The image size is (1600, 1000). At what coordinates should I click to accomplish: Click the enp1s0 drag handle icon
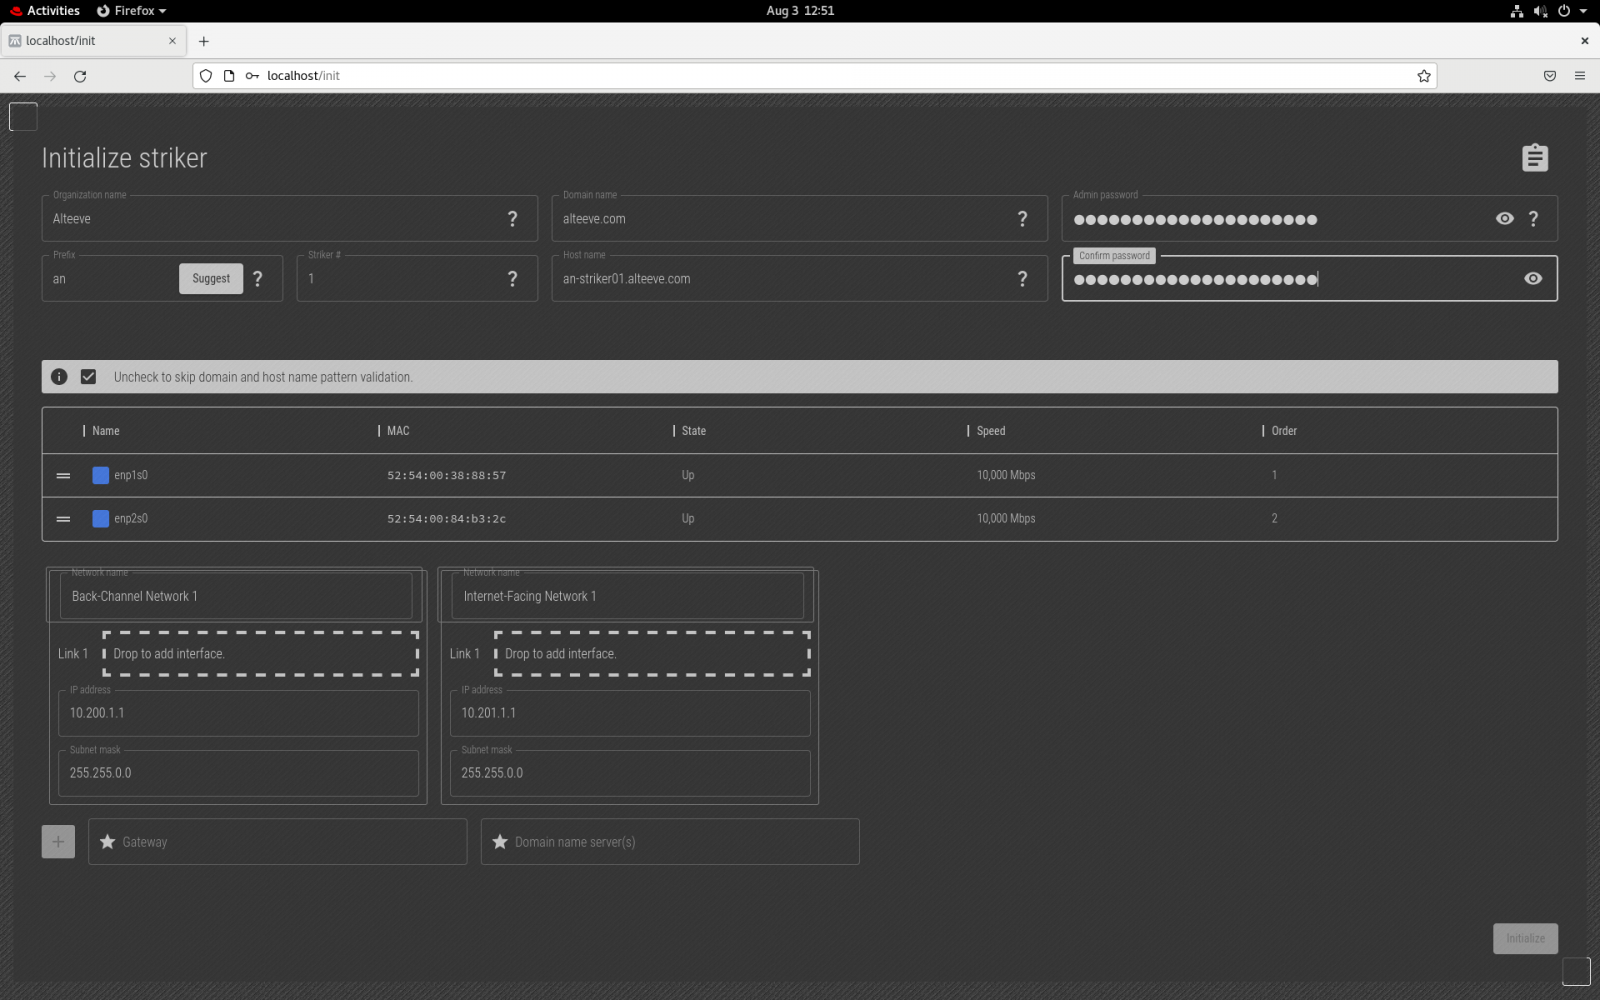63,476
